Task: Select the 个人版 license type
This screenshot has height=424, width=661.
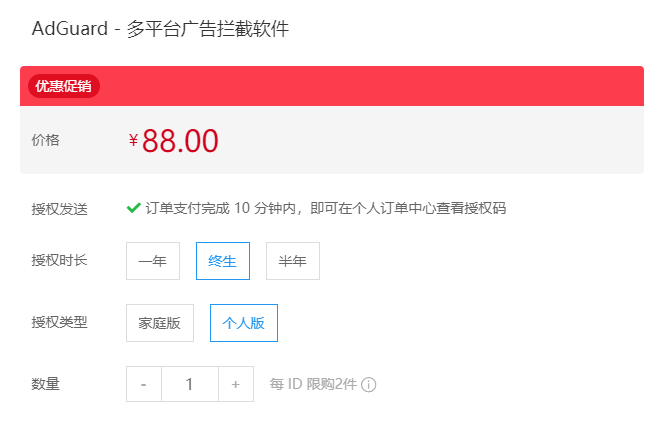Action: click(244, 323)
